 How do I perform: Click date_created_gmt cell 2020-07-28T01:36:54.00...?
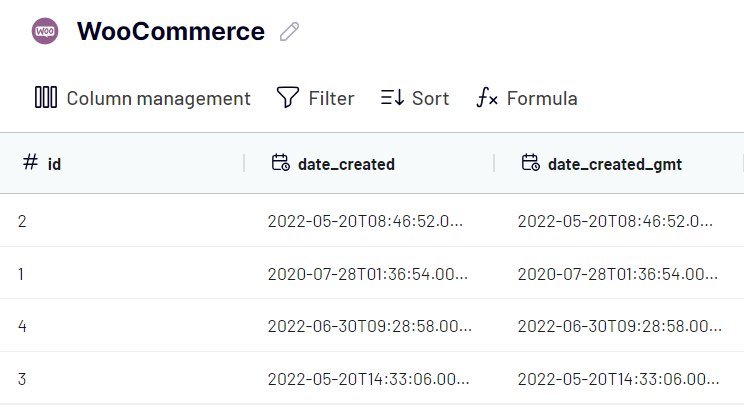pos(619,273)
